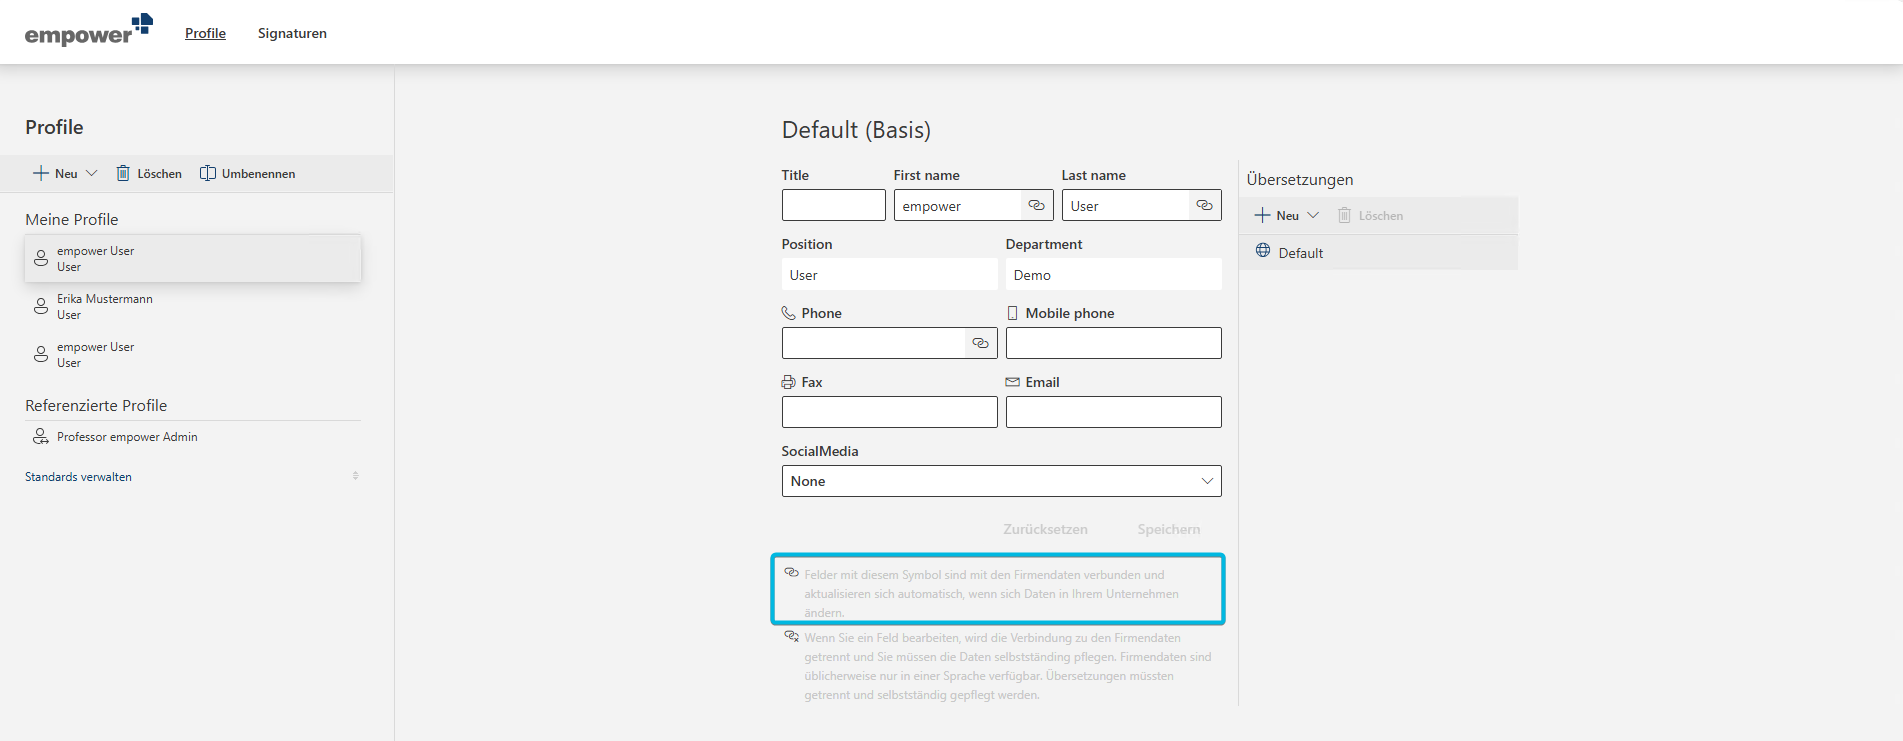Open the SocialMedia dropdown
This screenshot has height=741, width=1903.
click(x=1002, y=481)
